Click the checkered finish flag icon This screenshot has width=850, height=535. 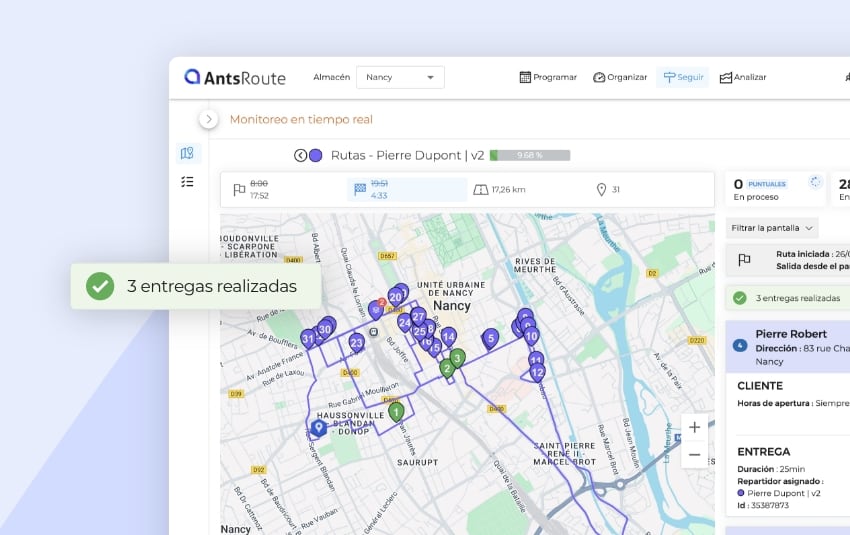tap(359, 190)
